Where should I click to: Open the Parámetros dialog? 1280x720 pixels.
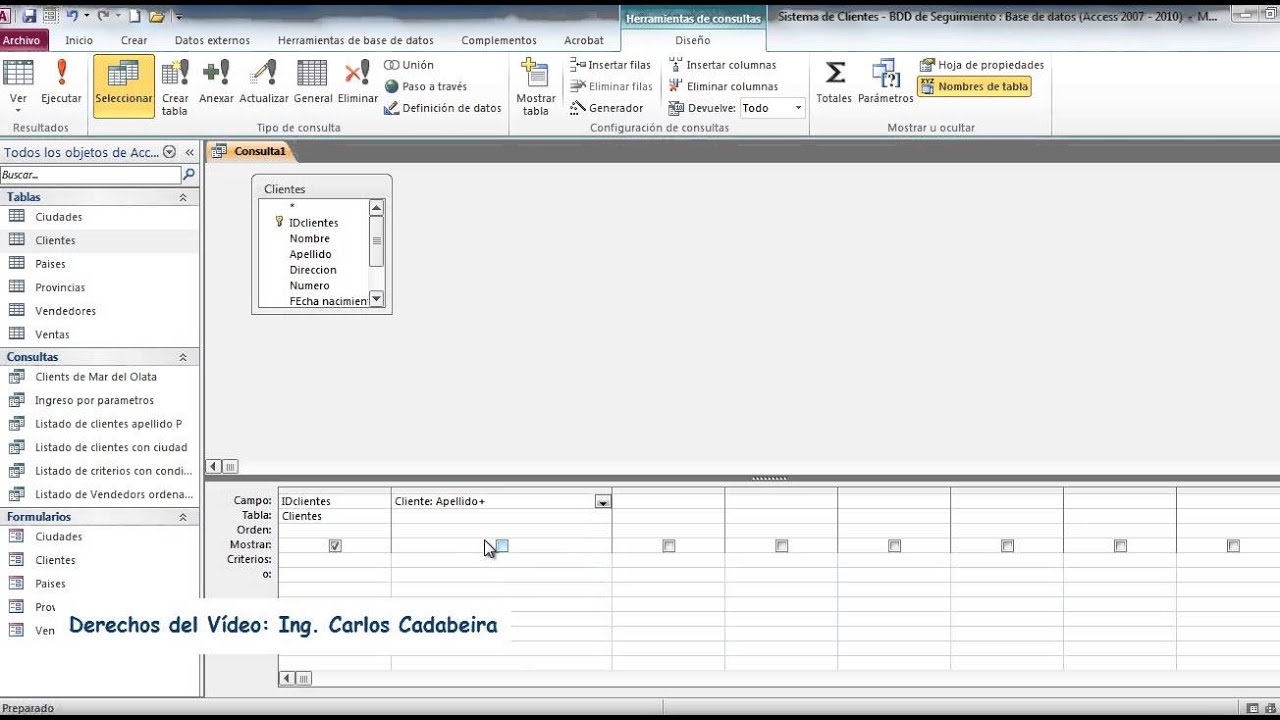point(885,82)
